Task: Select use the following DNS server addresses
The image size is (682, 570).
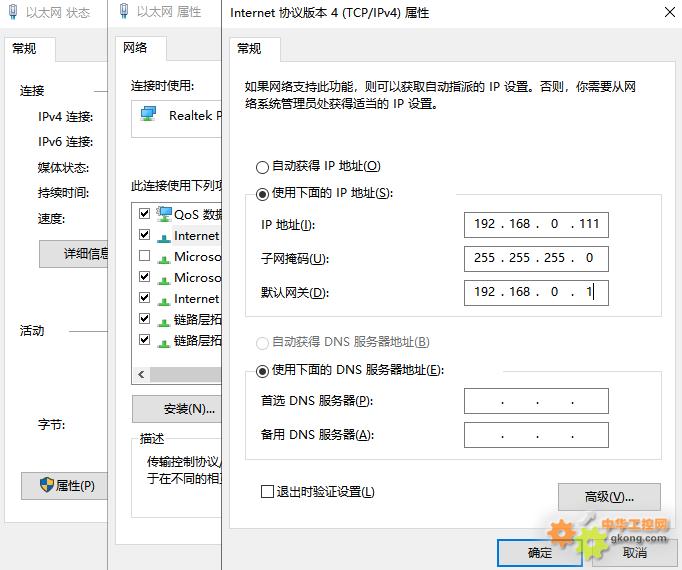Action: [263, 371]
